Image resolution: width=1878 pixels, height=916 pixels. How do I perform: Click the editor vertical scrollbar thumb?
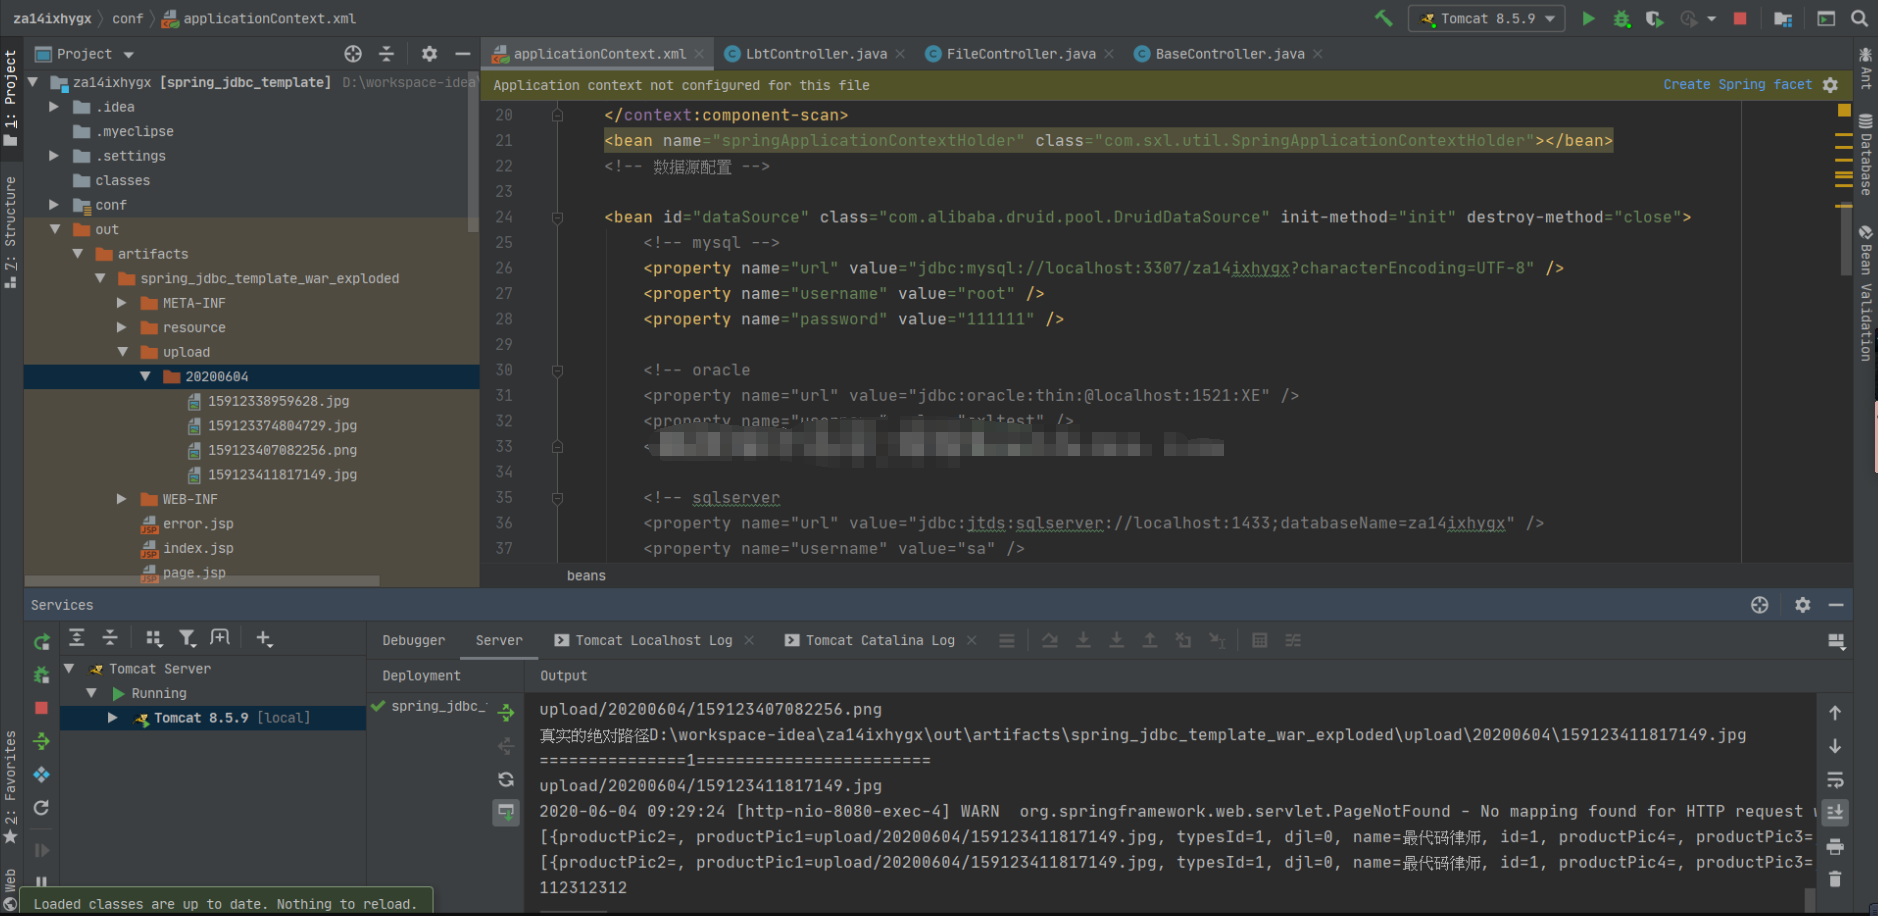(x=1846, y=240)
